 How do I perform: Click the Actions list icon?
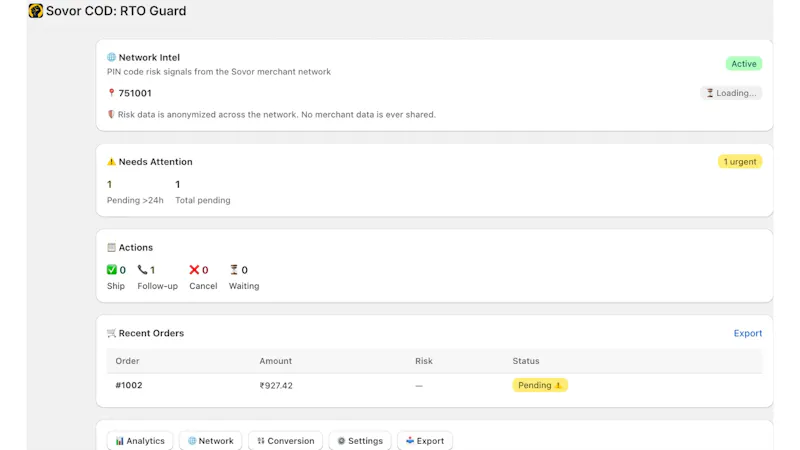[x=111, y=247]
